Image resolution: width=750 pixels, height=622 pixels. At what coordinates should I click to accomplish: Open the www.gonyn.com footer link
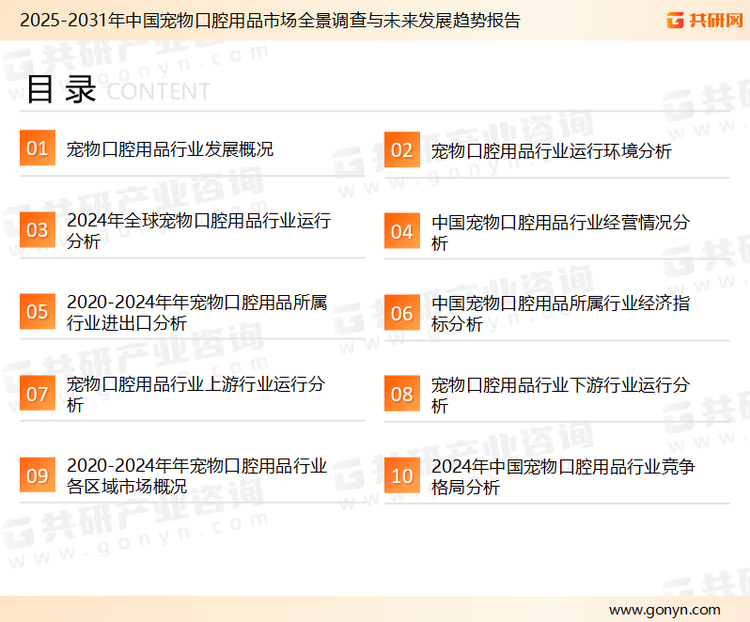coord(664,610)
